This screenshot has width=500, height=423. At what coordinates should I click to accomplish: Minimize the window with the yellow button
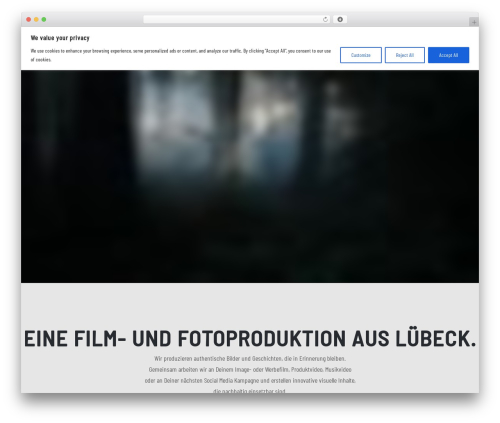(x=36, y=20)
